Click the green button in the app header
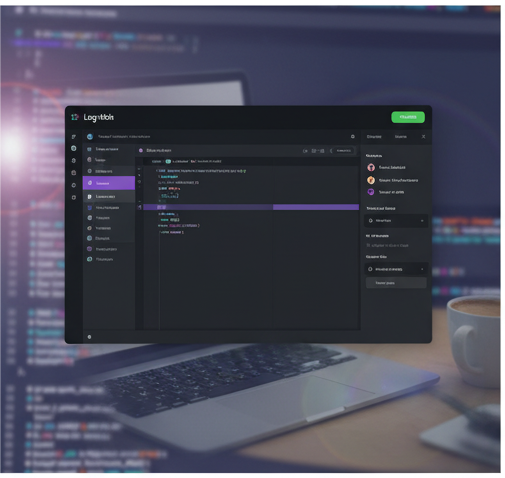The image size is (505, 478). 407,117
